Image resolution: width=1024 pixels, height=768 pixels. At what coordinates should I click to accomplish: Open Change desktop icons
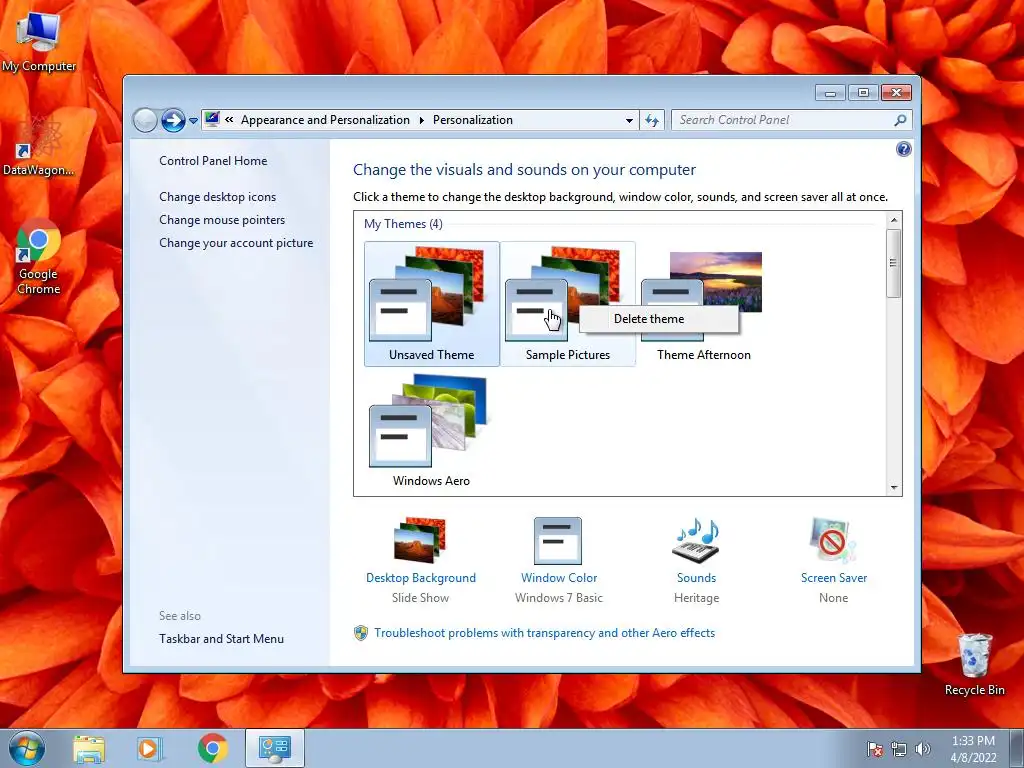pos(217,197)
